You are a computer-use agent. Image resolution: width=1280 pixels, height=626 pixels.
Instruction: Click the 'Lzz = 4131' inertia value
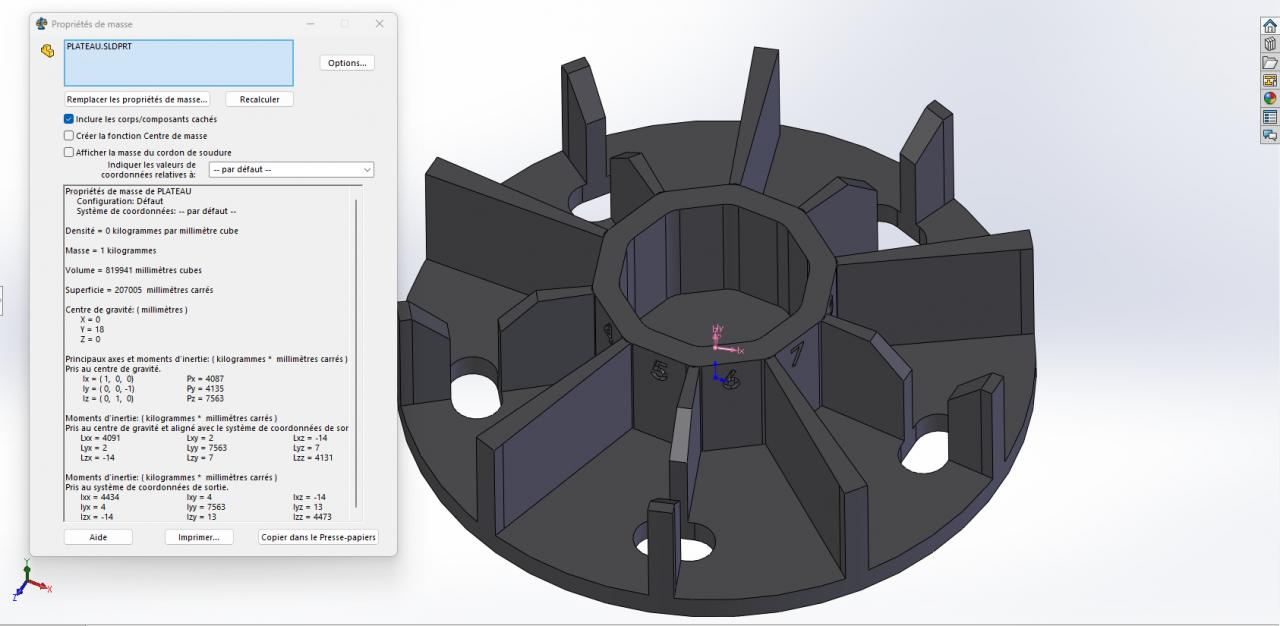(313, 458)
